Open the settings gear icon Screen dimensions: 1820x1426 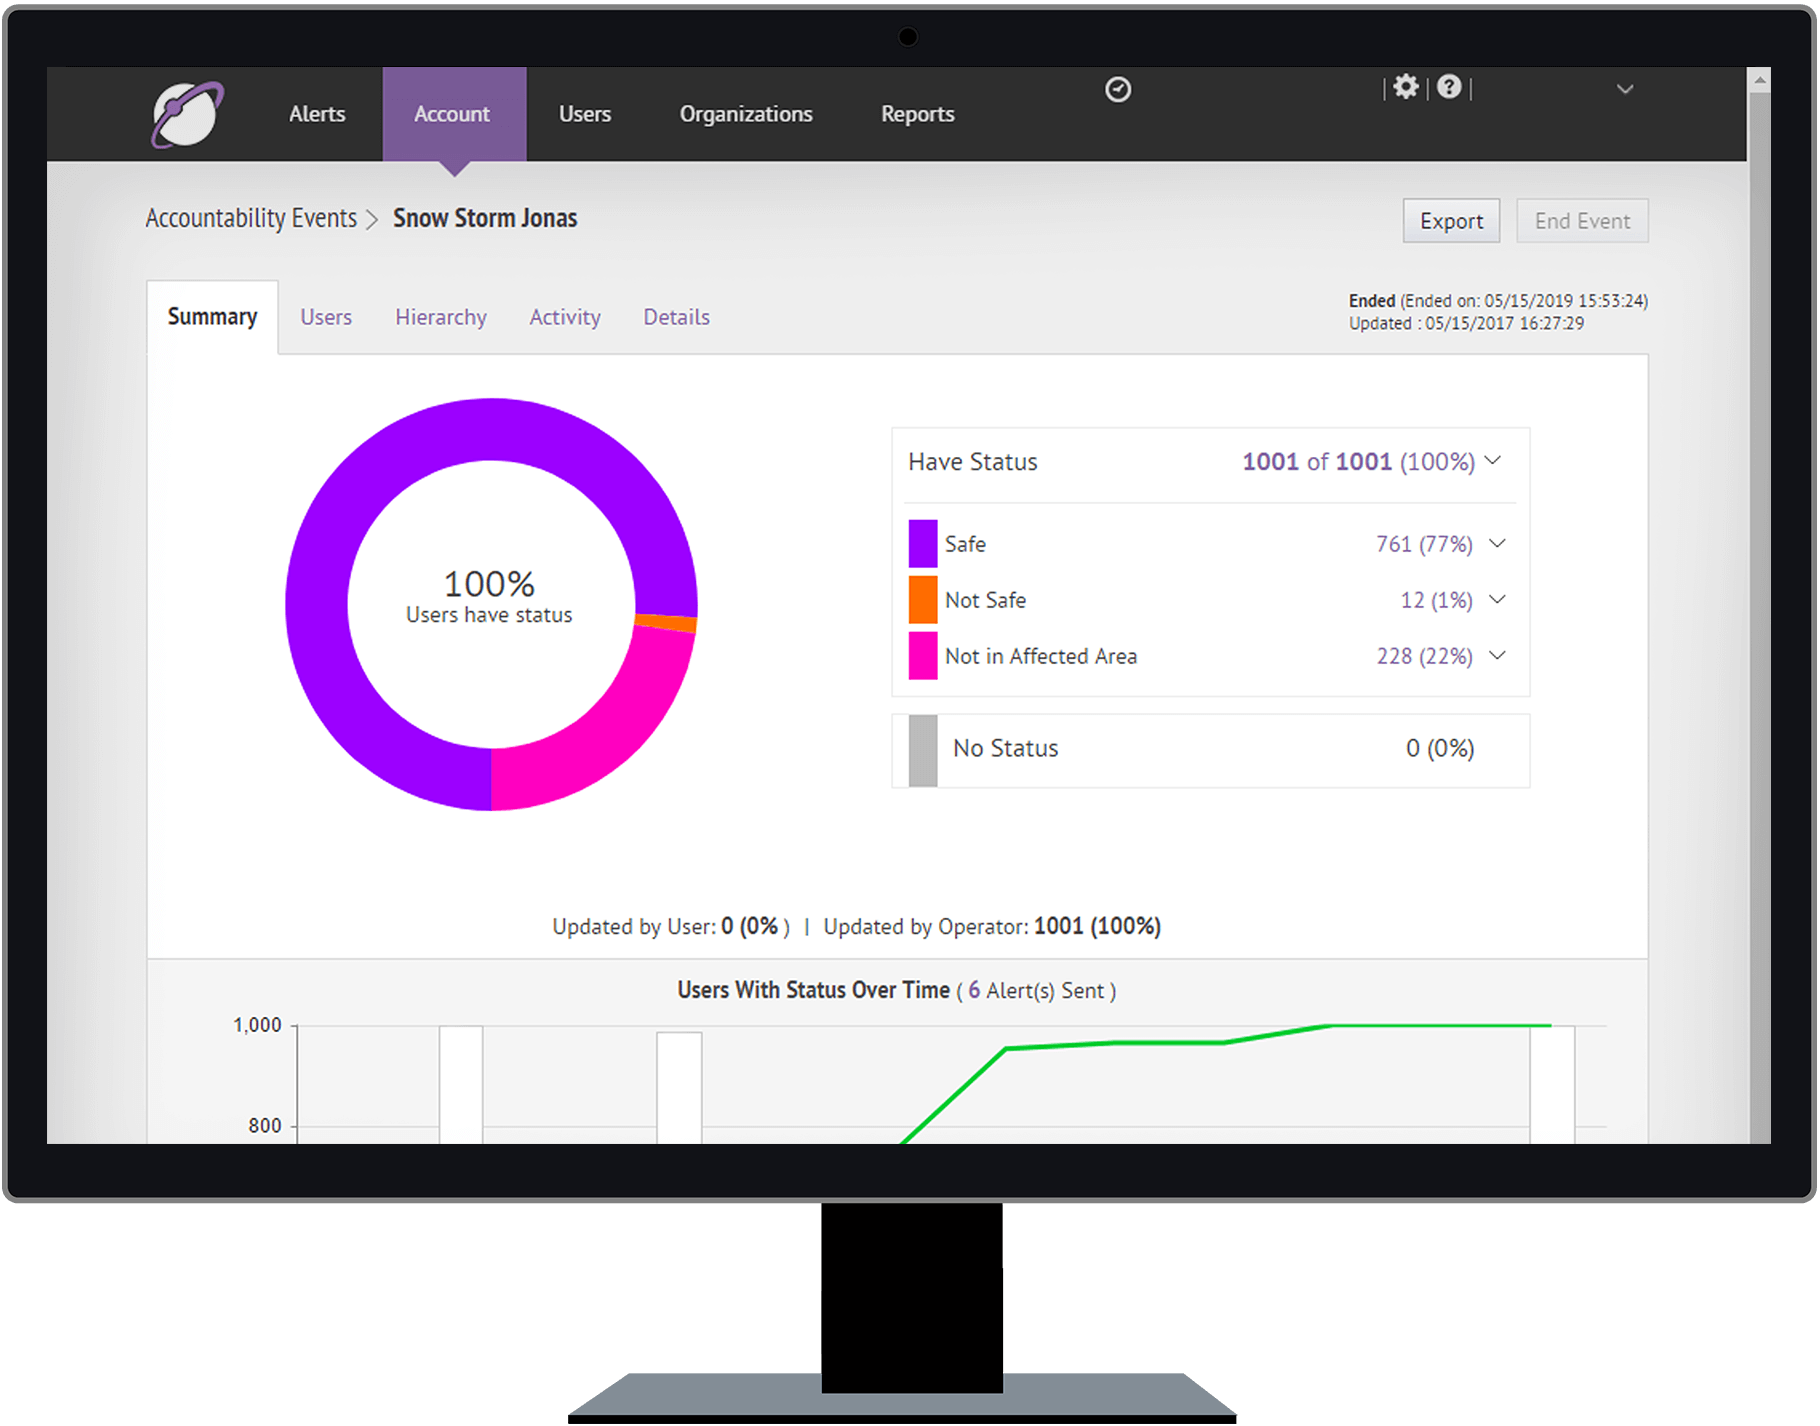pos(1406,87)
